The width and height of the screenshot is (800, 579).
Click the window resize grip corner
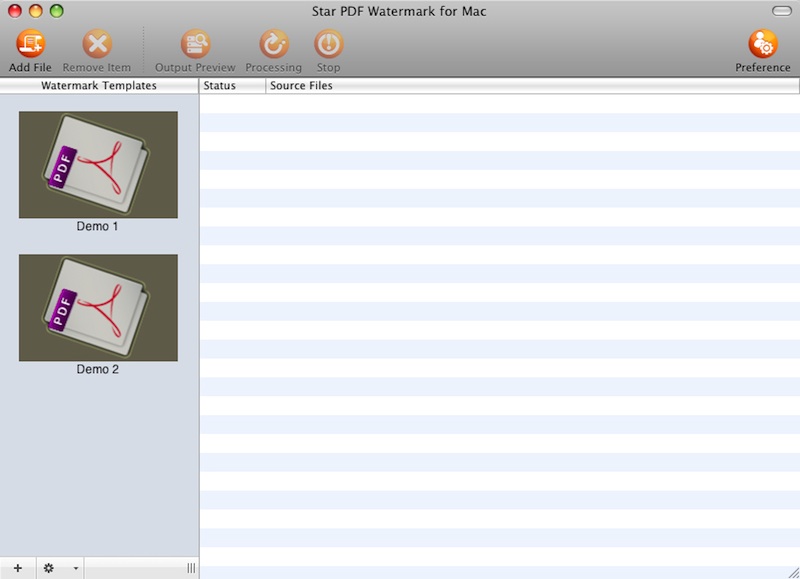792,571
